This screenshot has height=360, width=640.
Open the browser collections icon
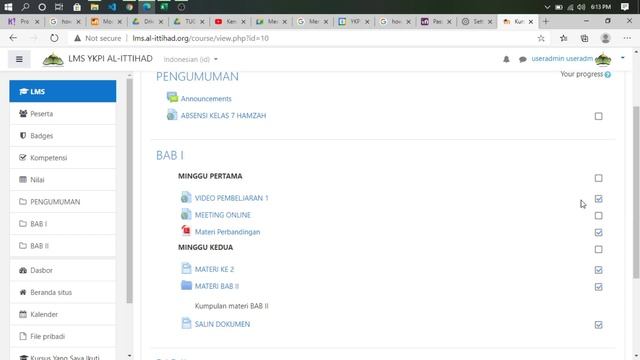coord(584,38)
